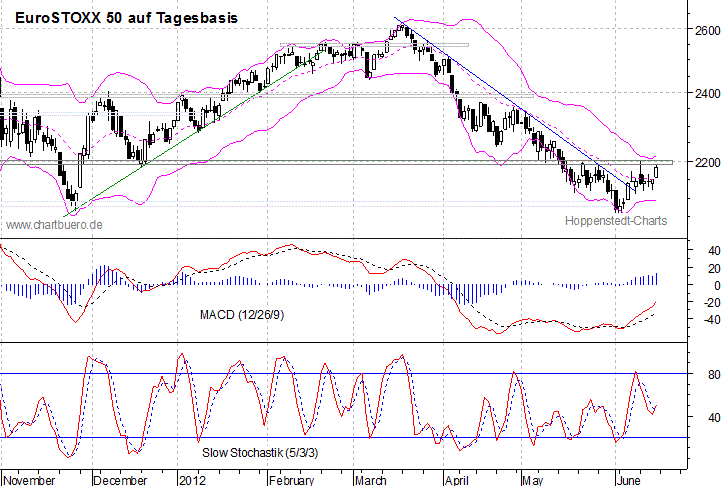Click the 80 level on stochastic axis
The height and width of the screenshot is (486, 723).
tap(714, 374)
